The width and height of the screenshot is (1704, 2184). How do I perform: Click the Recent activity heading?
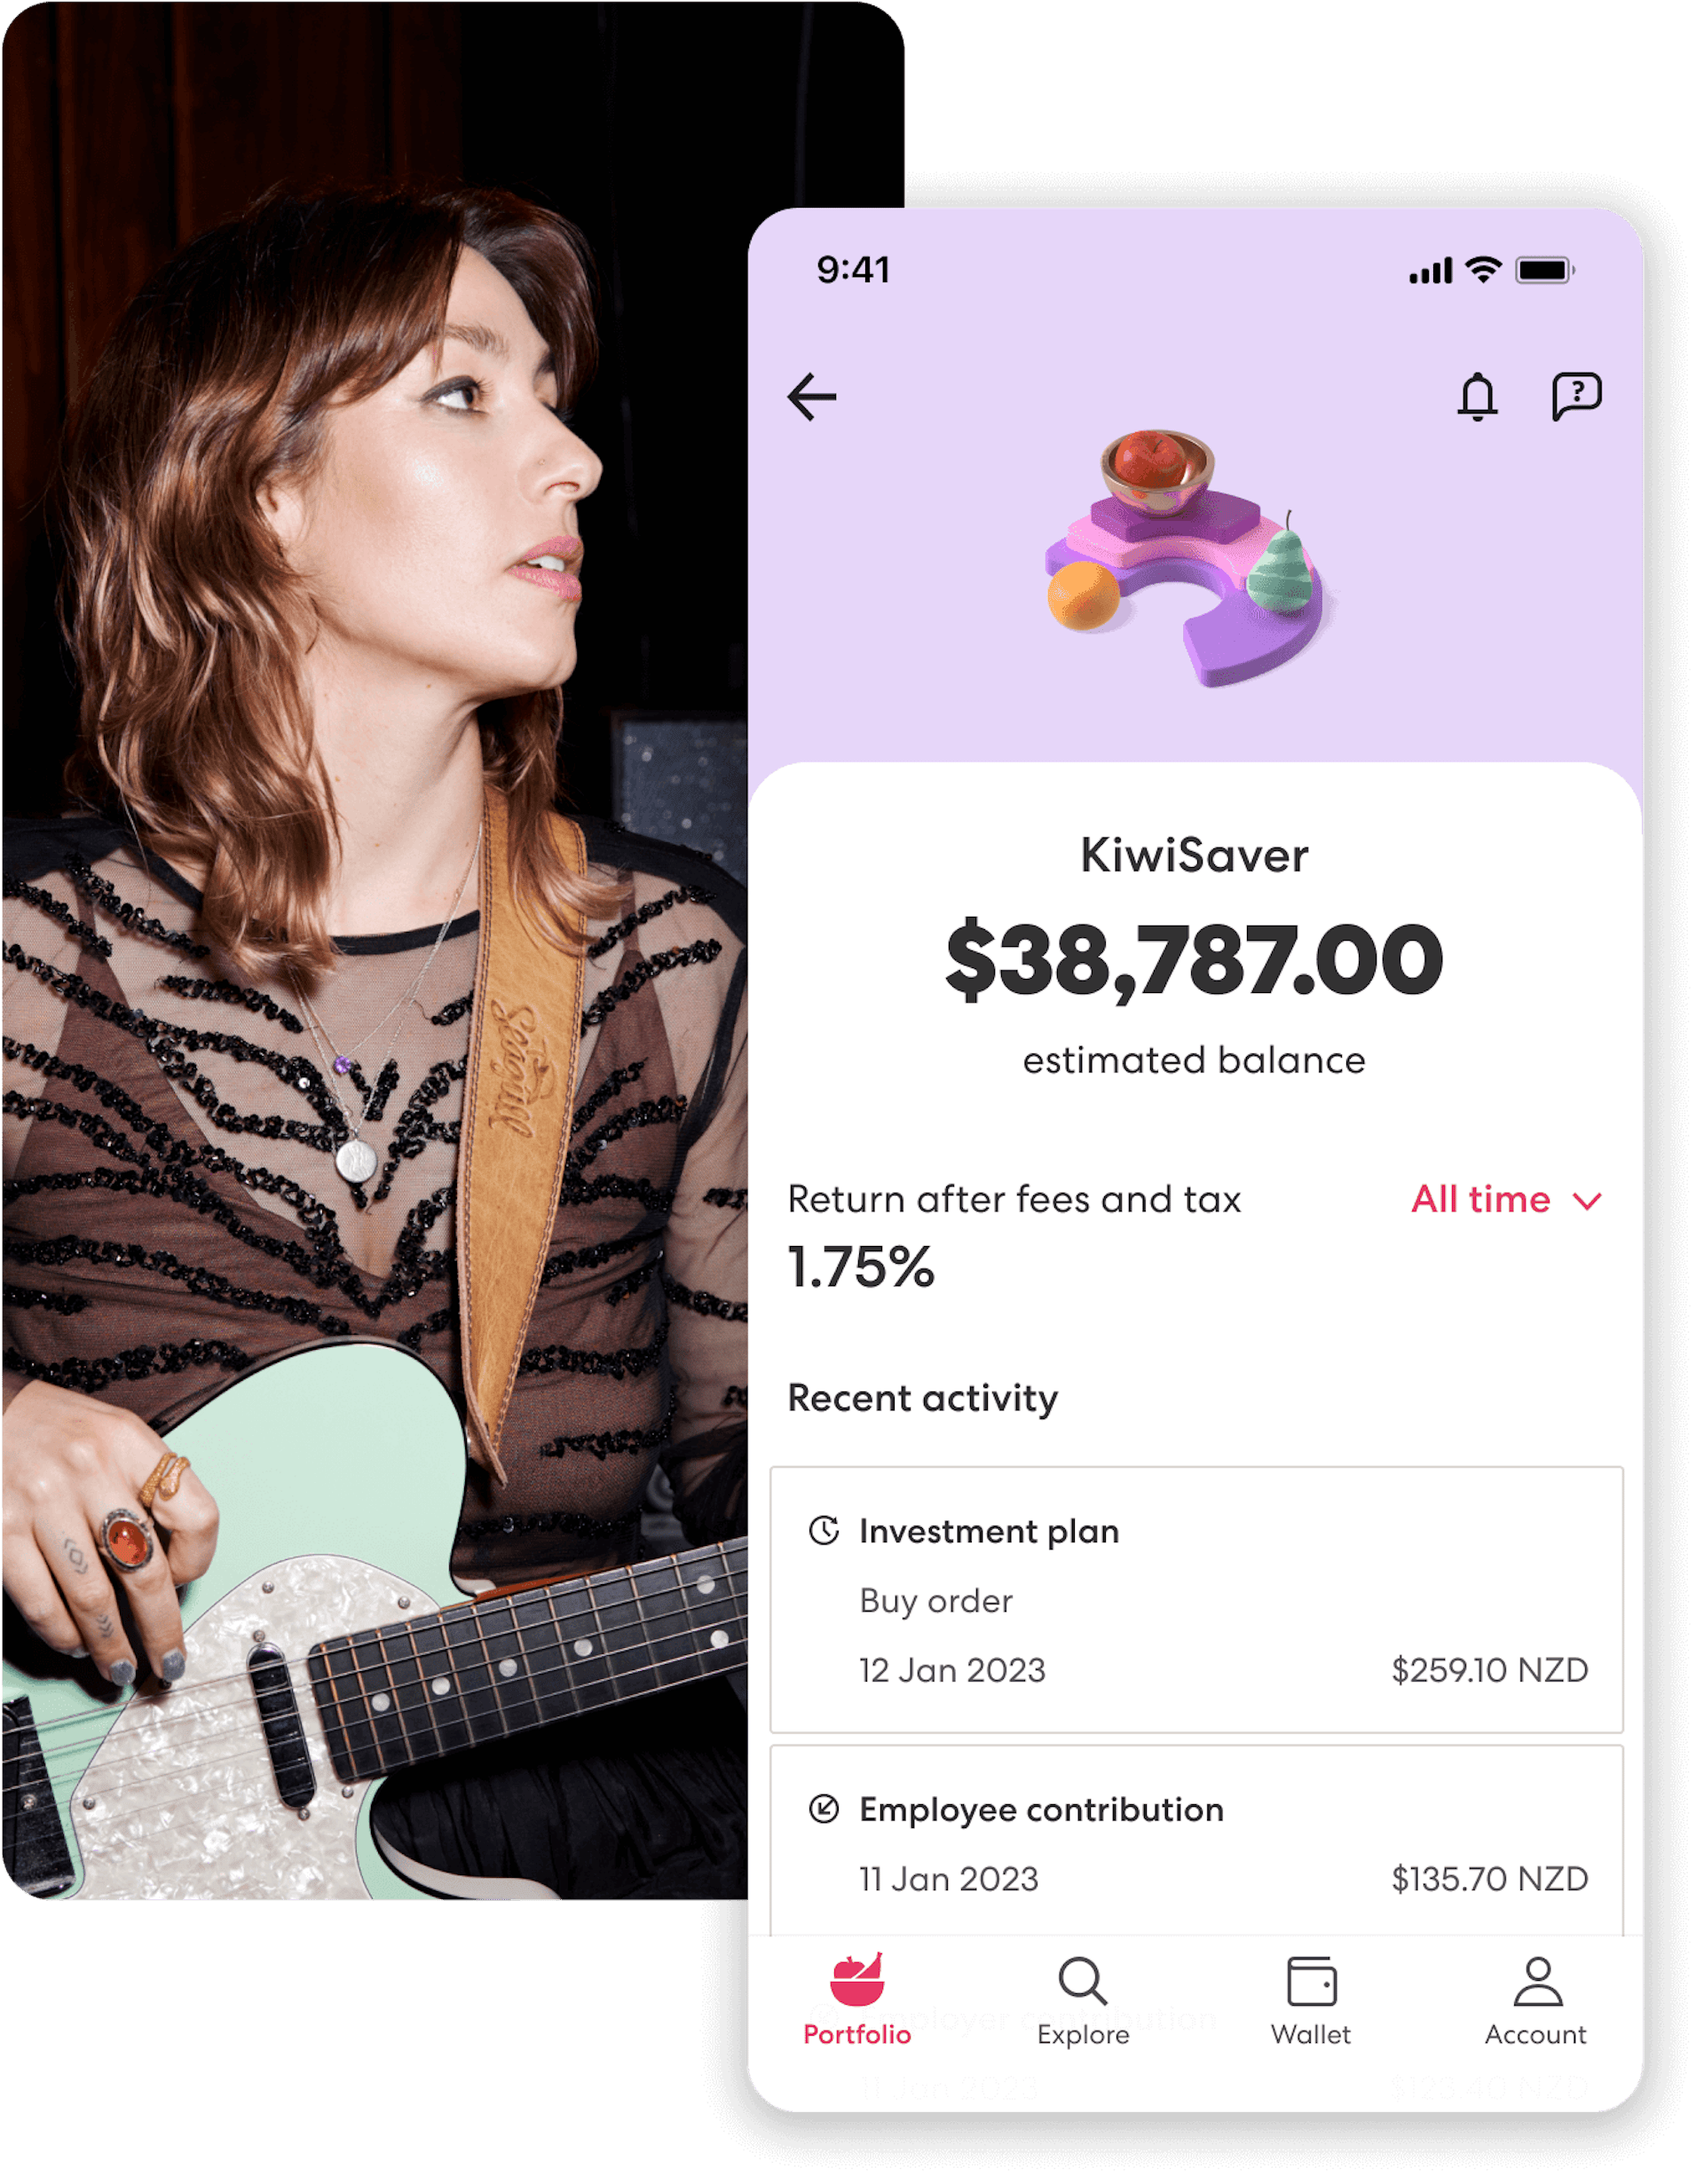922,1398
